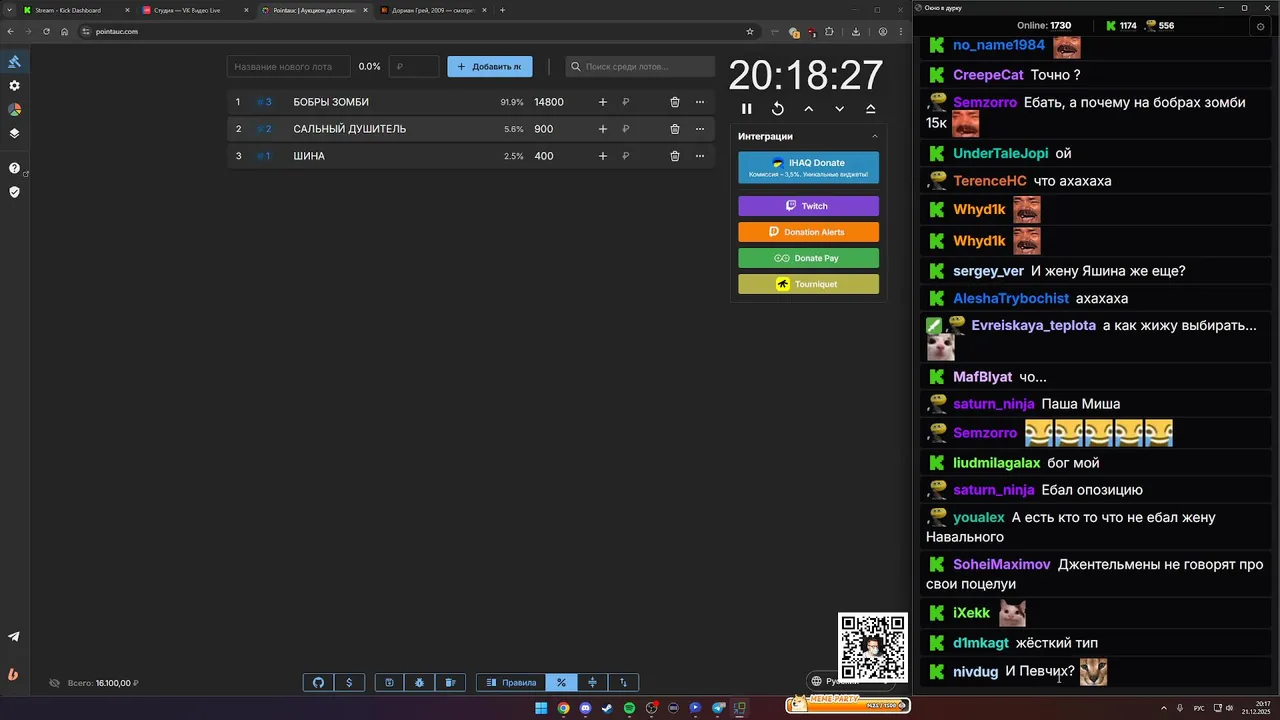
Task: Delete the САЛЬНЫЙ ДУШИТЕЛЬ lot
Action: tap(675, 129)
